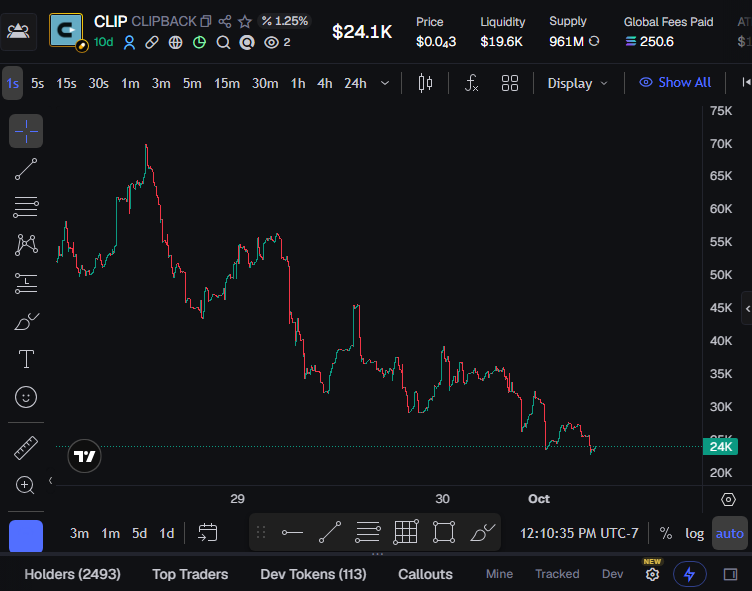Open the Callouts tab
The width and height of the screenshot is (752, 591).
(425, 574)
